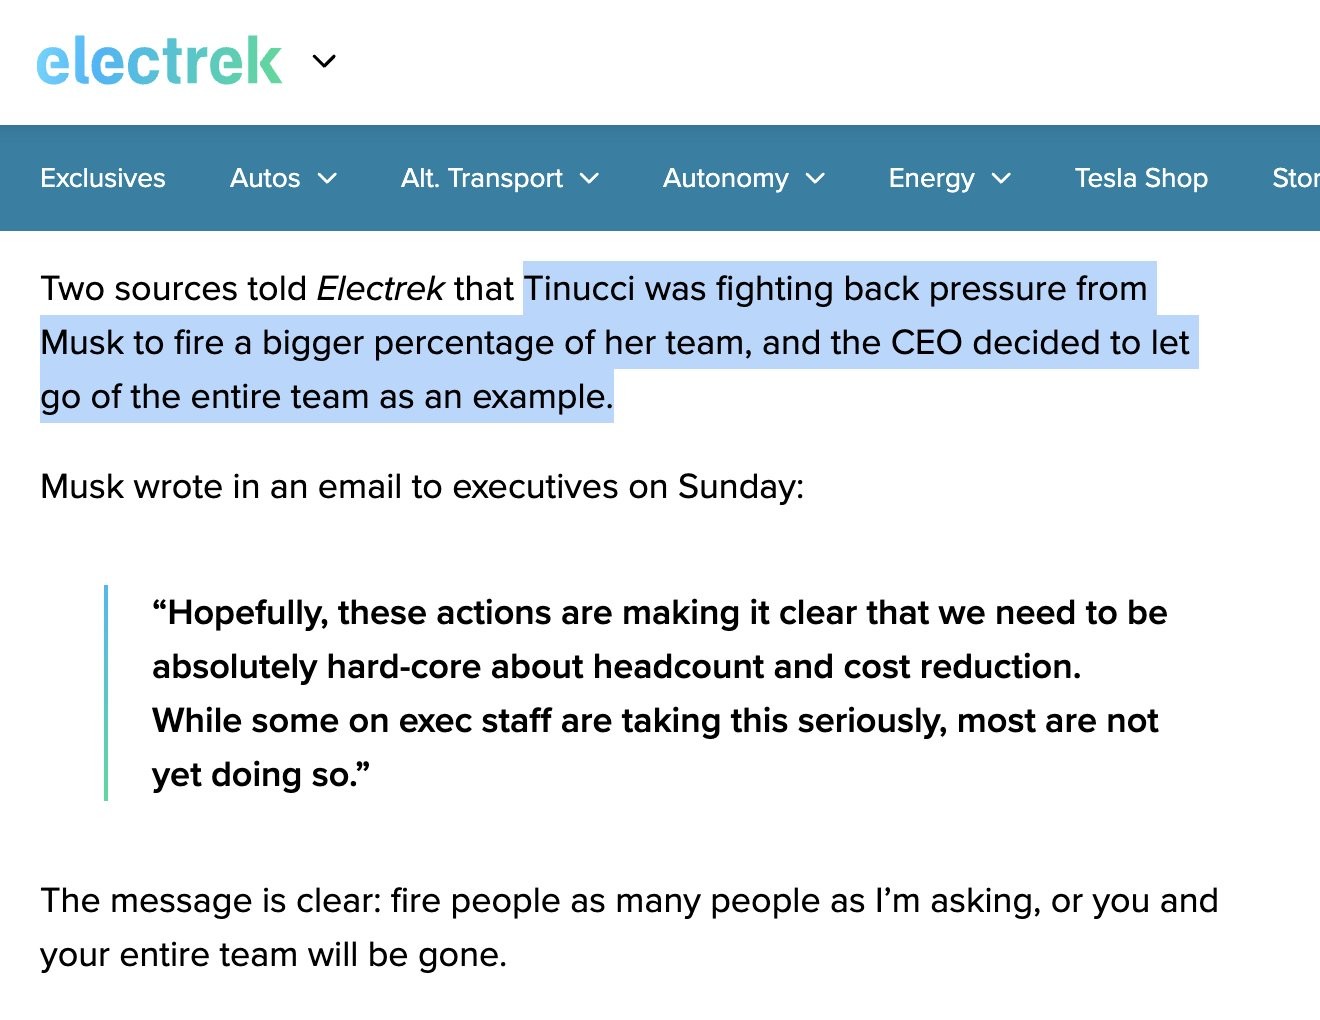1320x1020 pixels.
Task: Select the Alt. Transport nav label
Action: pyautogui.click(x=481, y=178)
